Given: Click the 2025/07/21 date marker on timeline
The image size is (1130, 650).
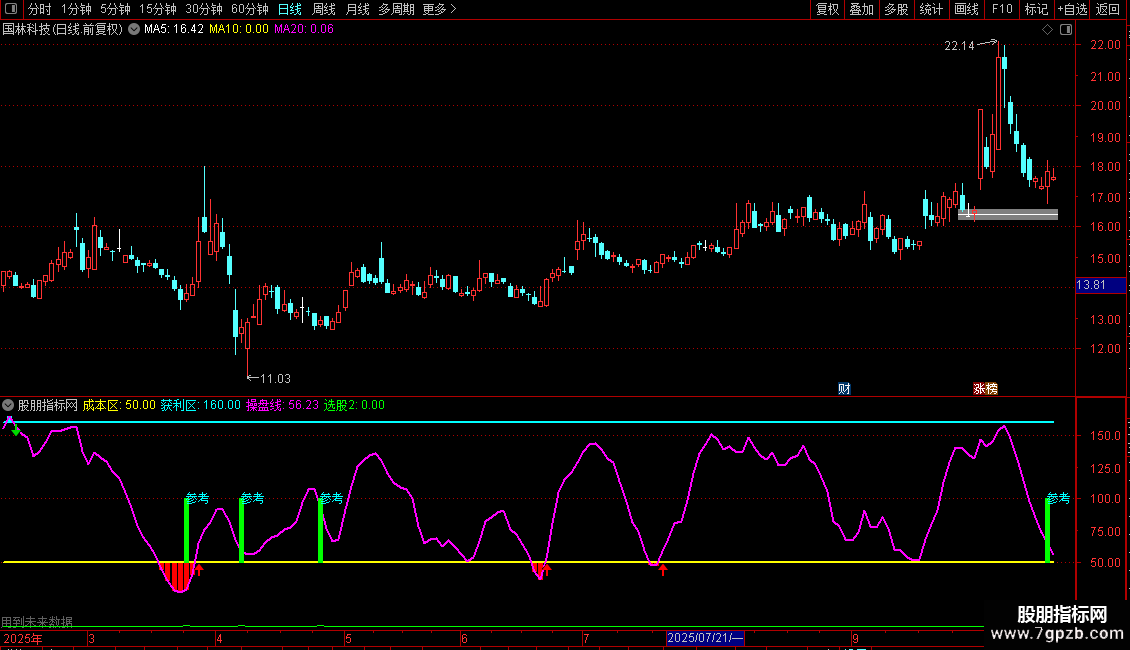Looking at the screenshot, I should pyautogui.click(x=705, y=637).
